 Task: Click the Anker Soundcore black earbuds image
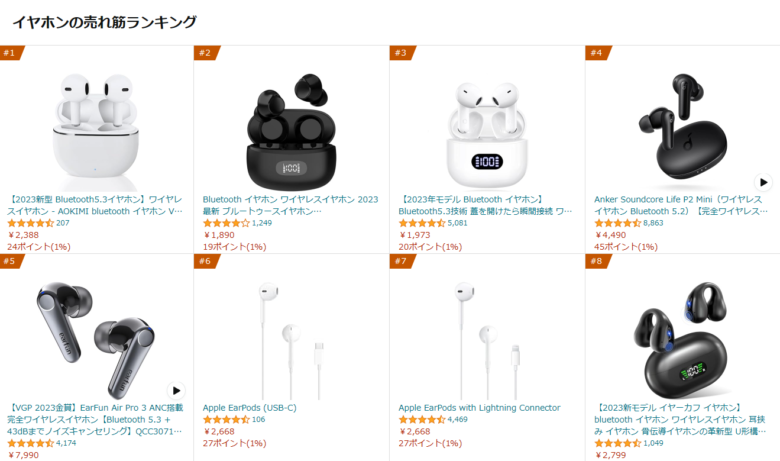coord(681,131)
